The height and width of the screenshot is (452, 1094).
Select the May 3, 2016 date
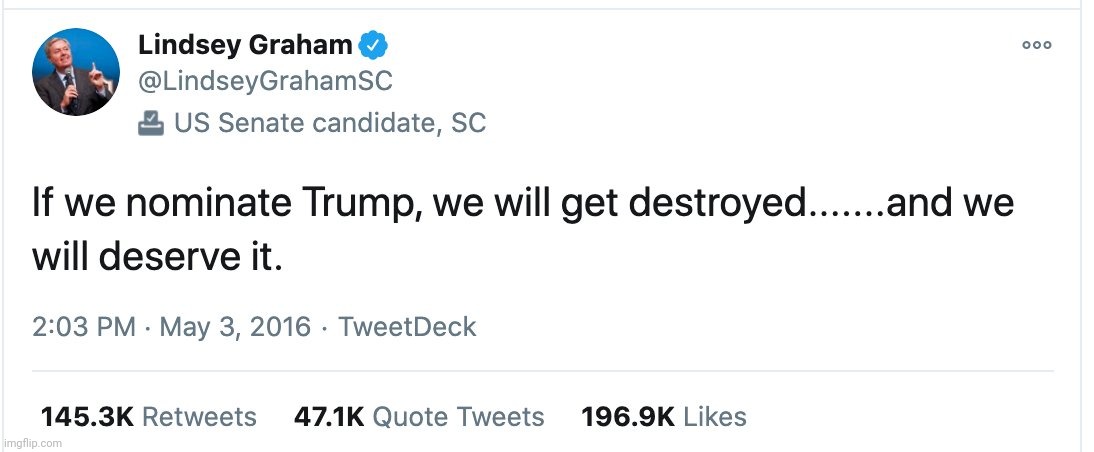pyautogui.click(x=235, y=327)
